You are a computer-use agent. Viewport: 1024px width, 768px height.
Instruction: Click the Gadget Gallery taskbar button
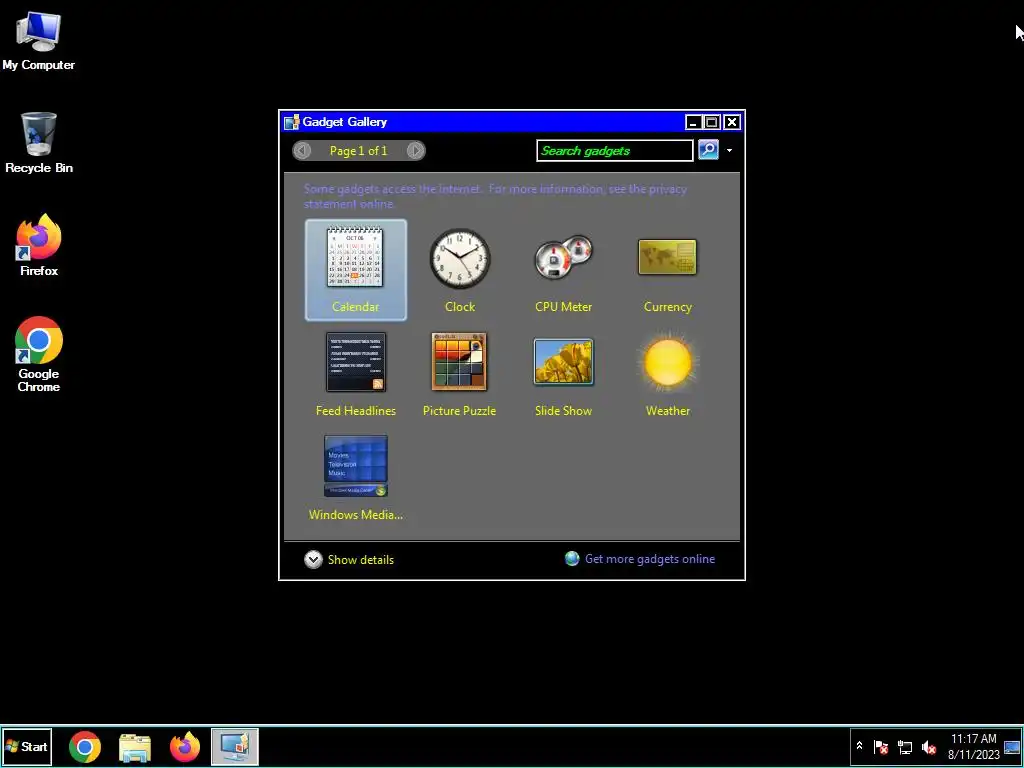click(x=235, y=746)
